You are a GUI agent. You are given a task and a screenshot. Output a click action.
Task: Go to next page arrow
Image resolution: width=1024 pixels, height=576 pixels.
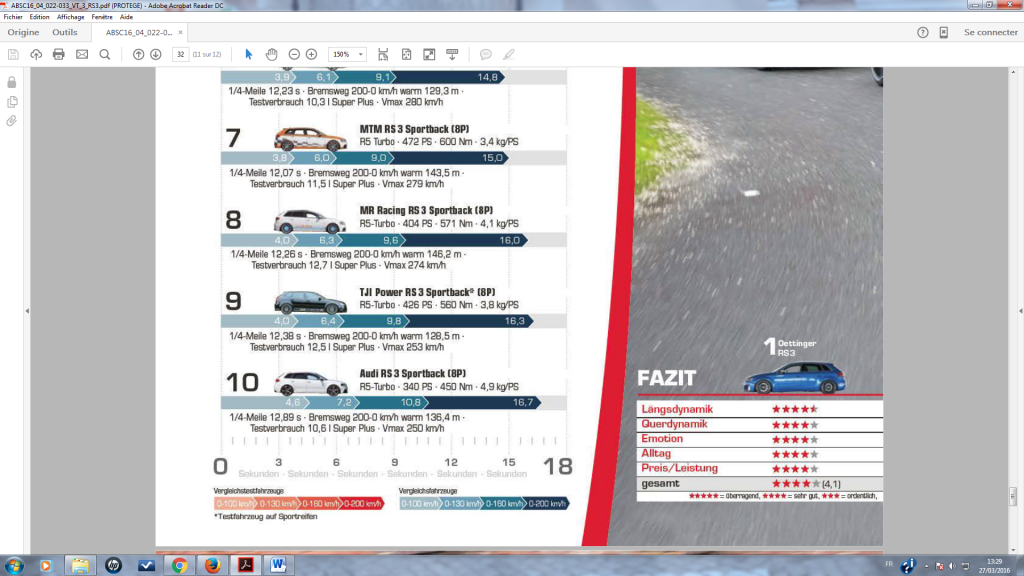coord(155,54)
